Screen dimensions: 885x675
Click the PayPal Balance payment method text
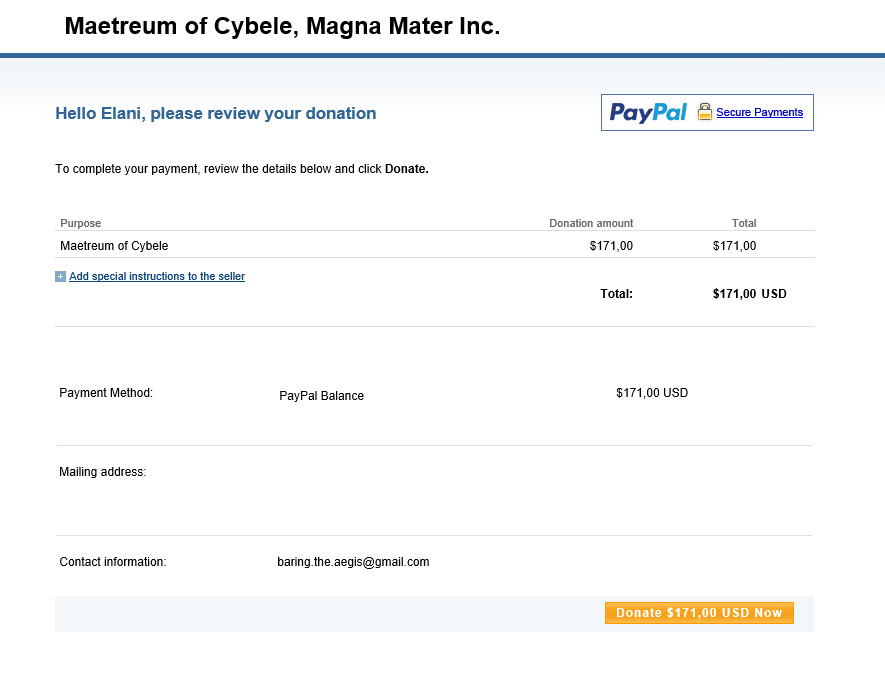pos(321,396)
